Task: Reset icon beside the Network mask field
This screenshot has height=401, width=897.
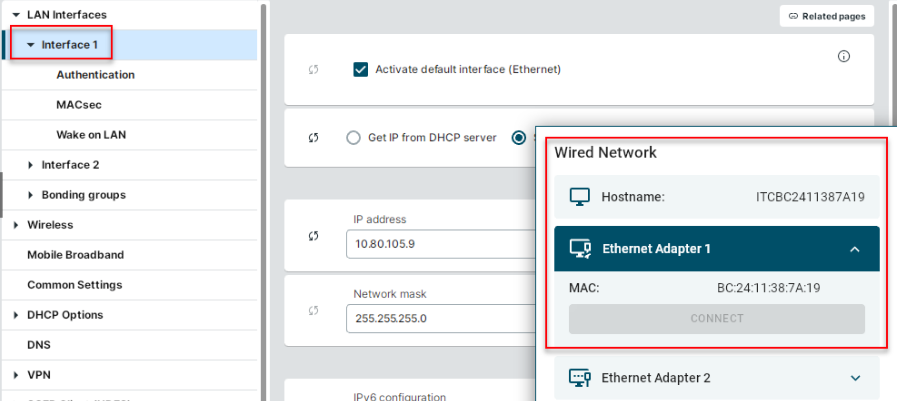Action: [313, 311]
